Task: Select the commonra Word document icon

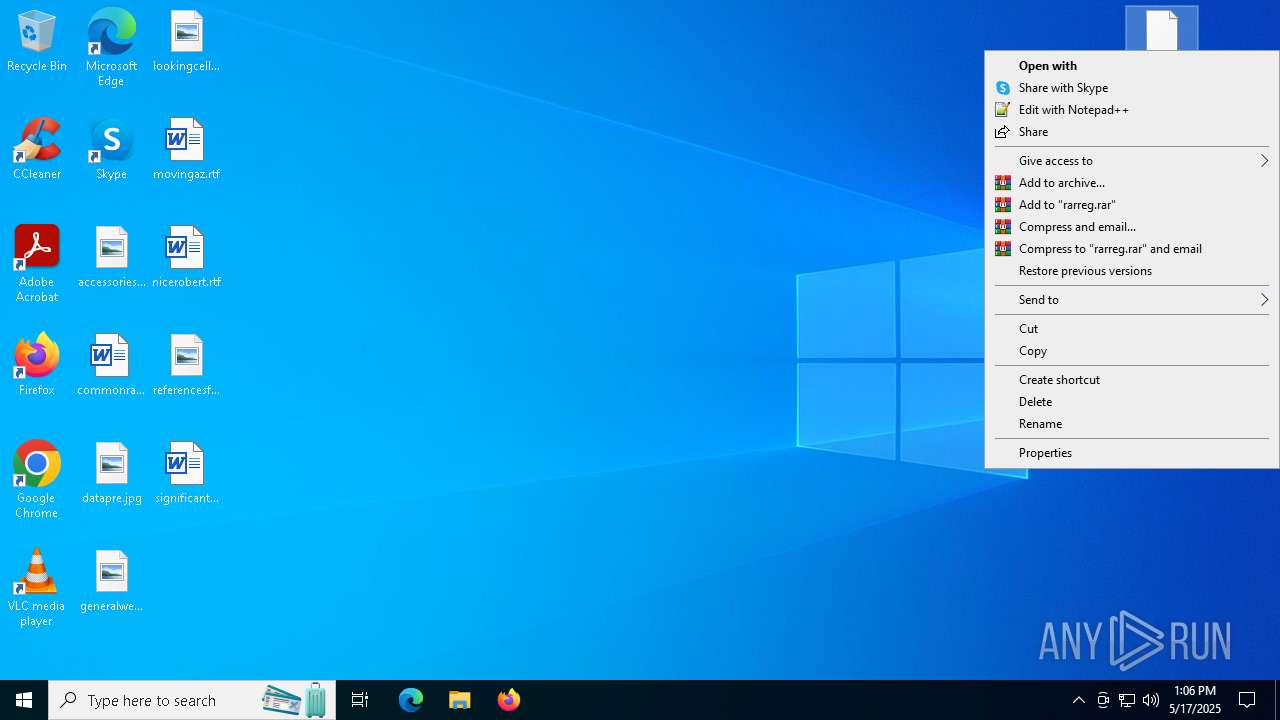Action: click(x=111, y=366)
